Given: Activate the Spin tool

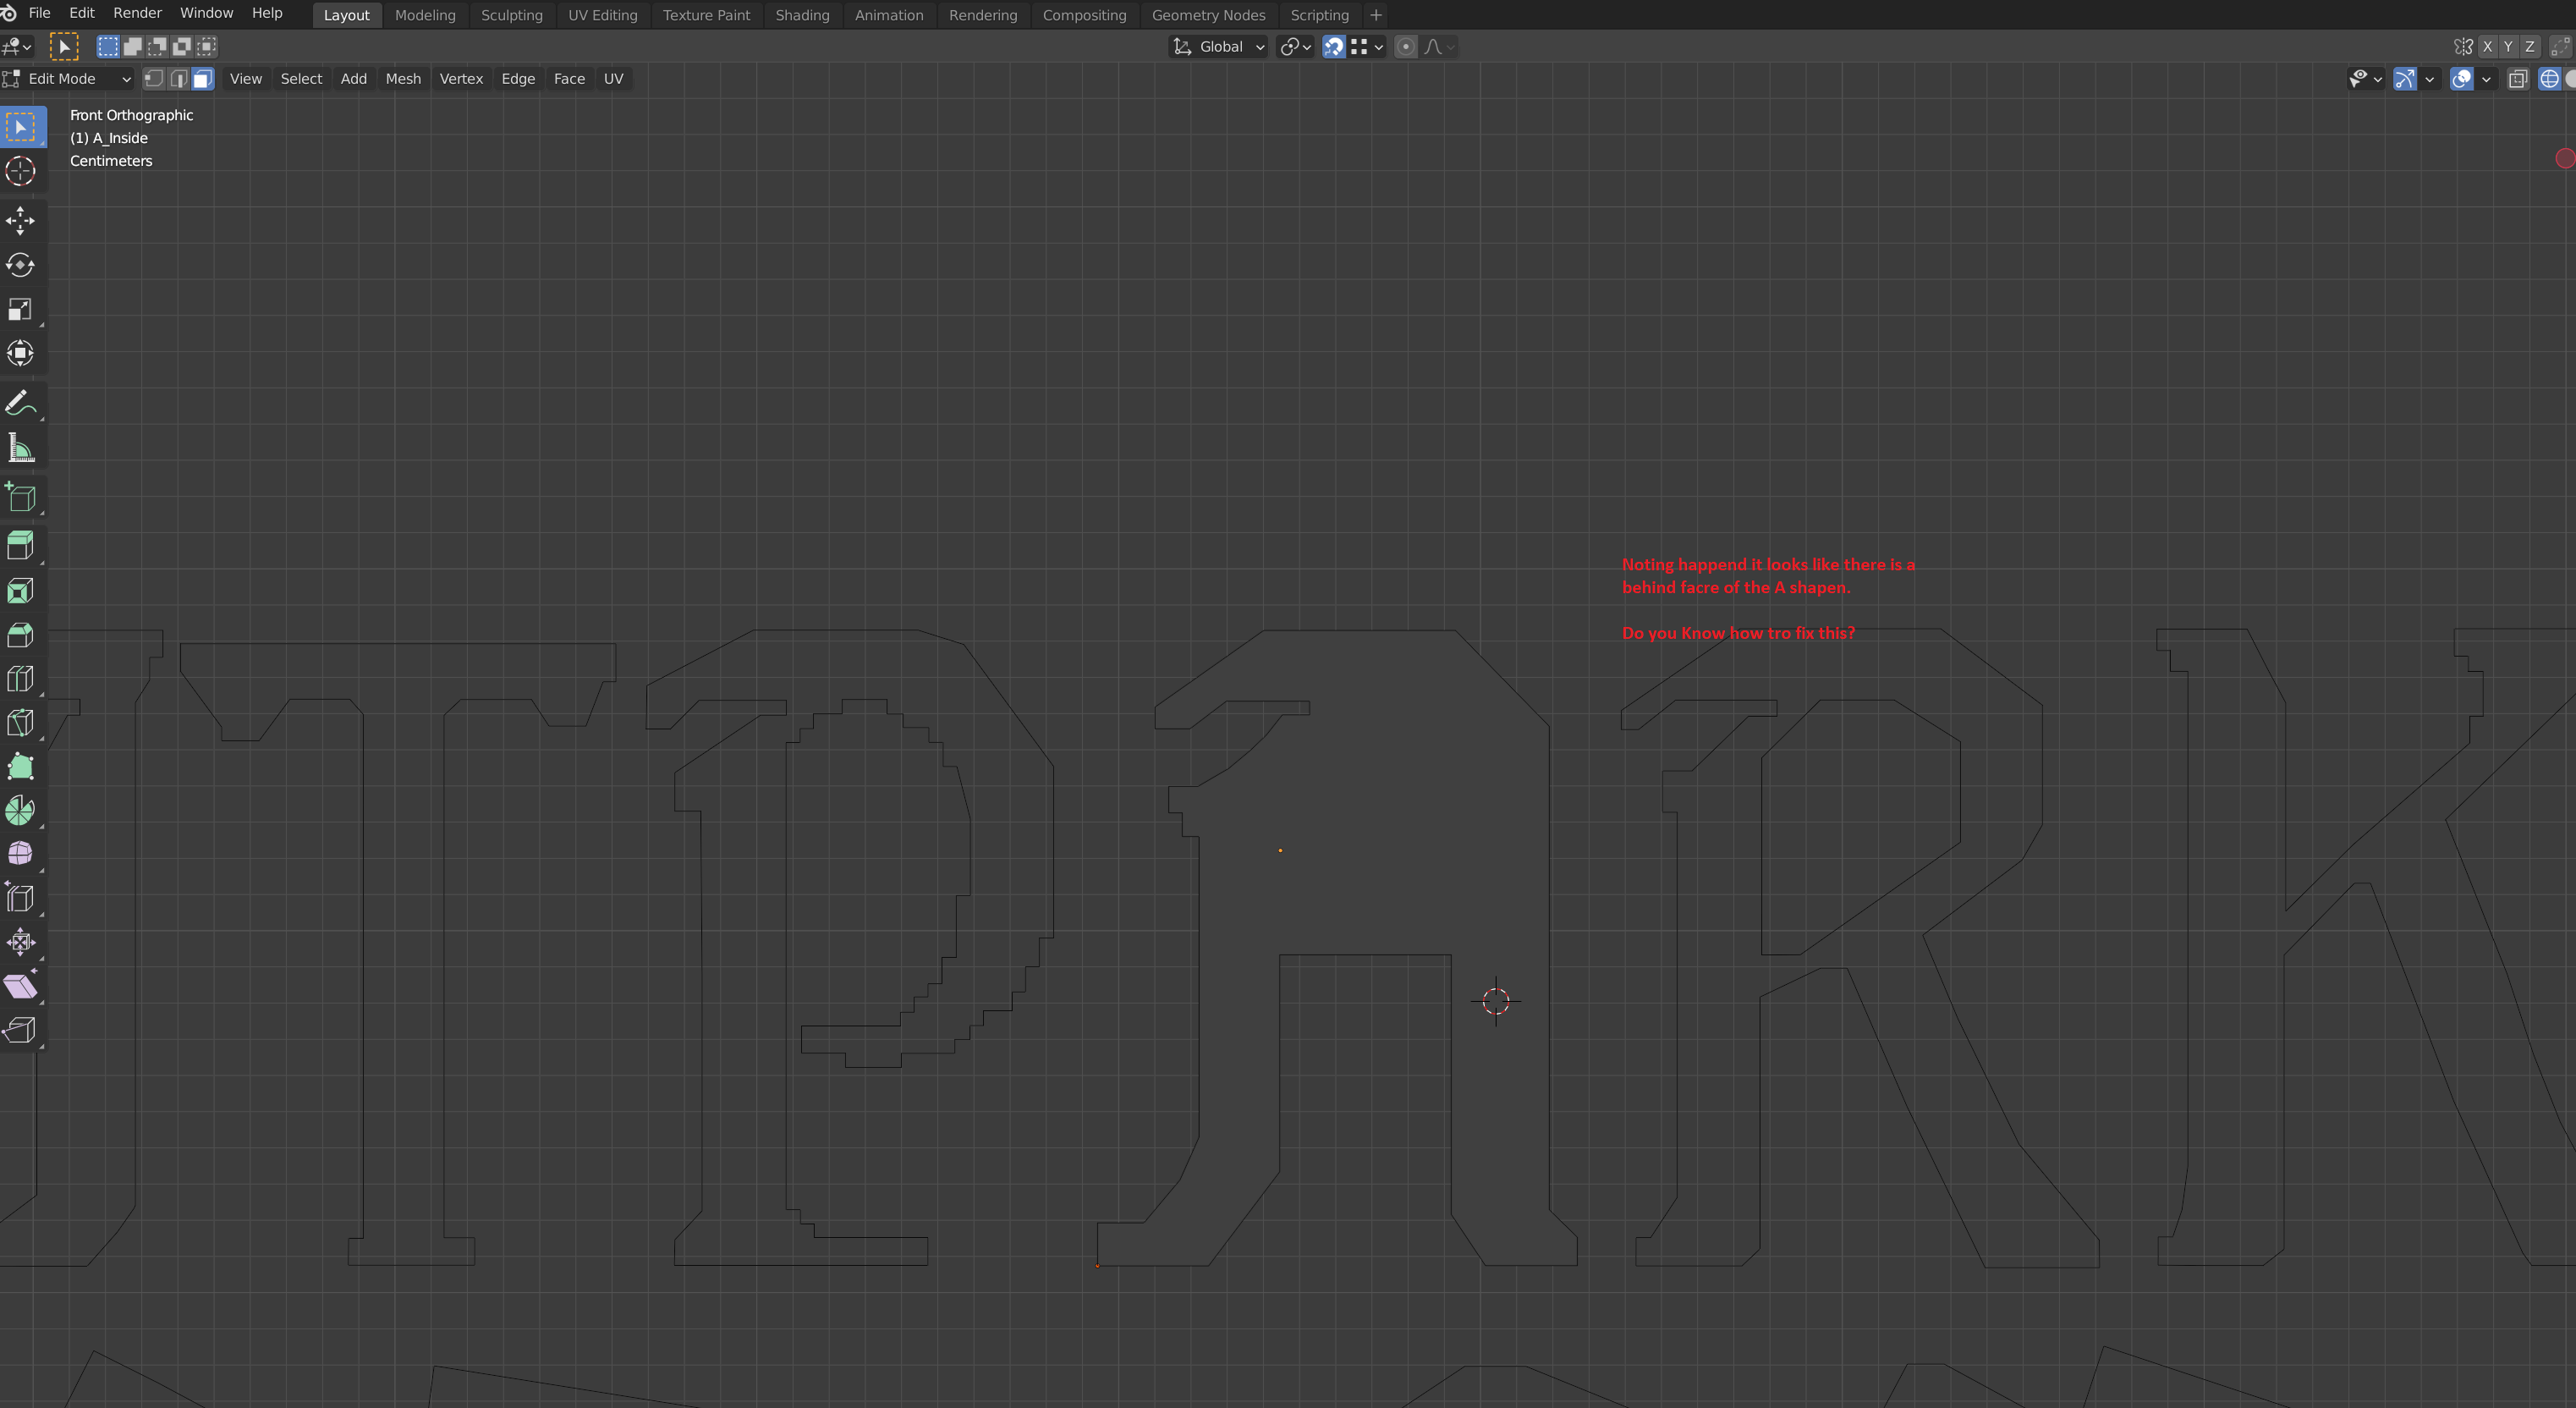Looking at the screenshot, I should coord(20,811).
